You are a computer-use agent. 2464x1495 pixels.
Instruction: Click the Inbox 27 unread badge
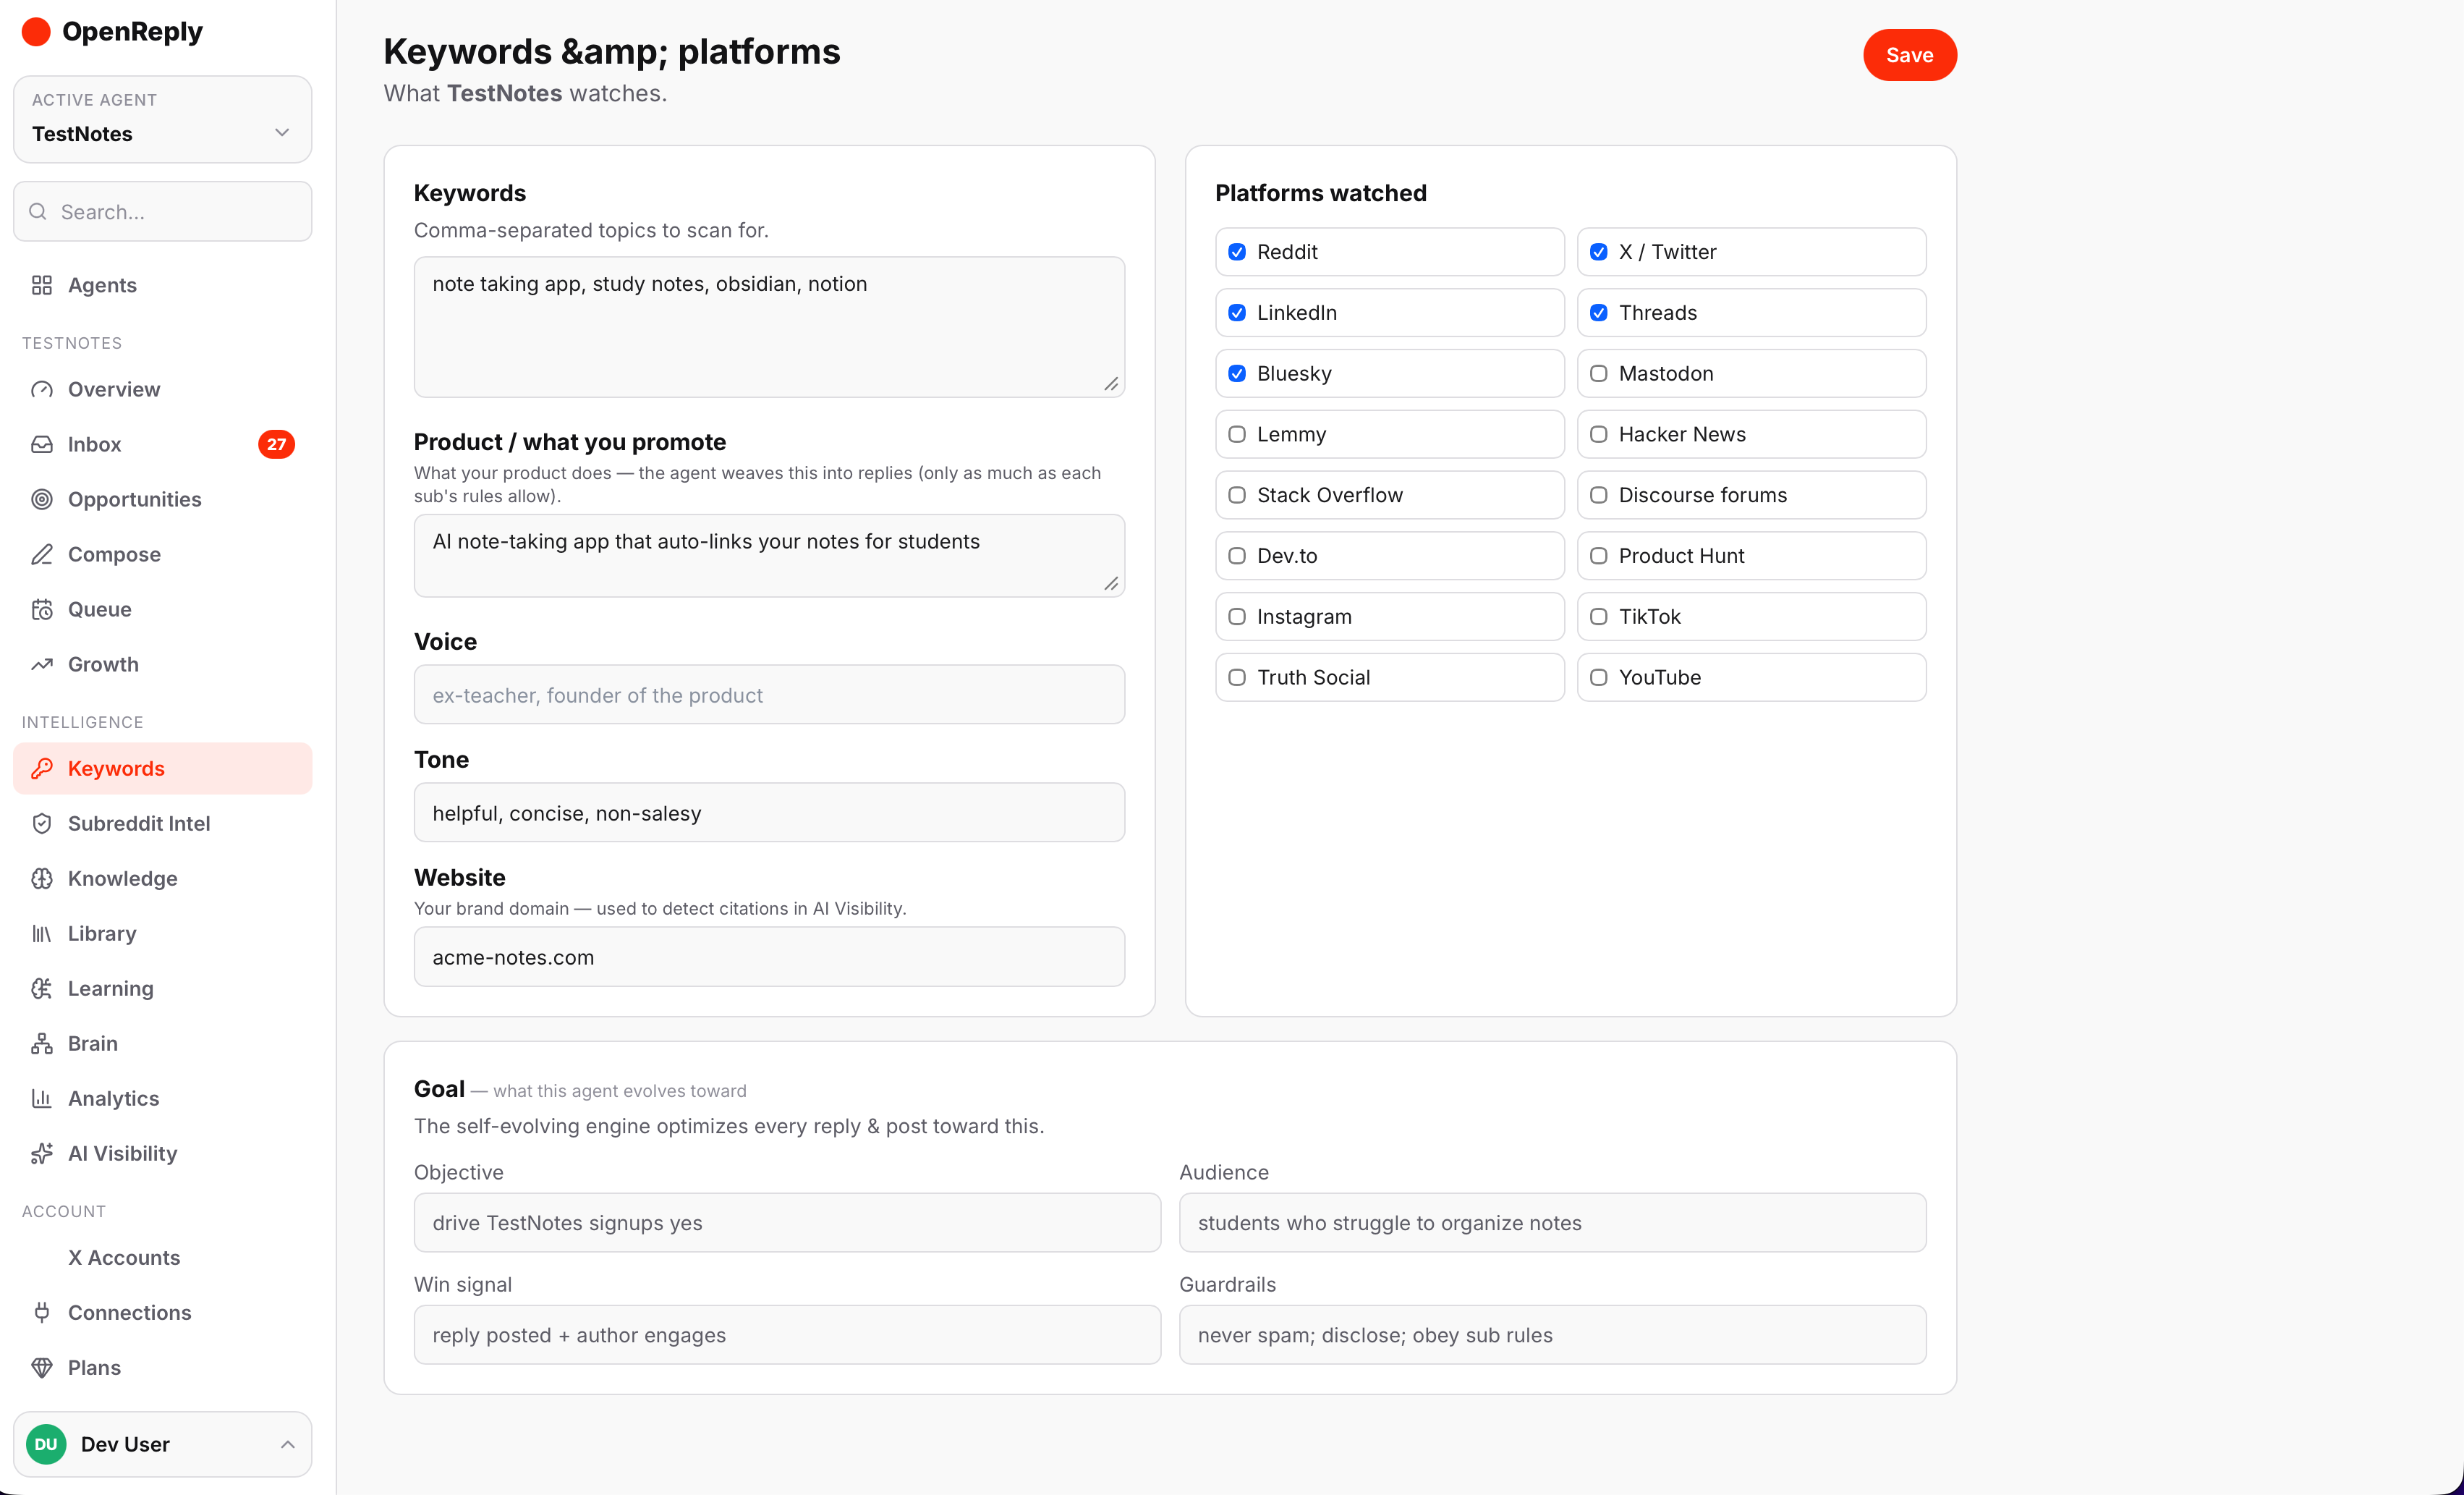[276, 444]
